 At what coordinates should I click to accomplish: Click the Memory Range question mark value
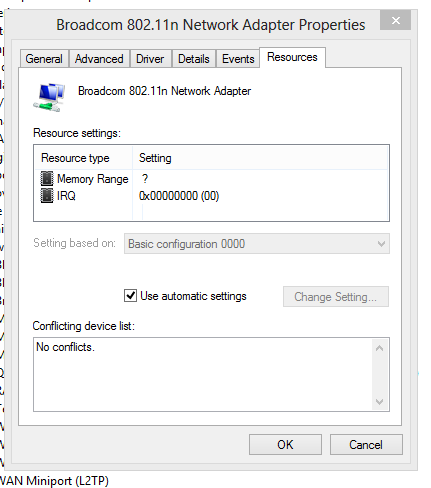[145, 179]
